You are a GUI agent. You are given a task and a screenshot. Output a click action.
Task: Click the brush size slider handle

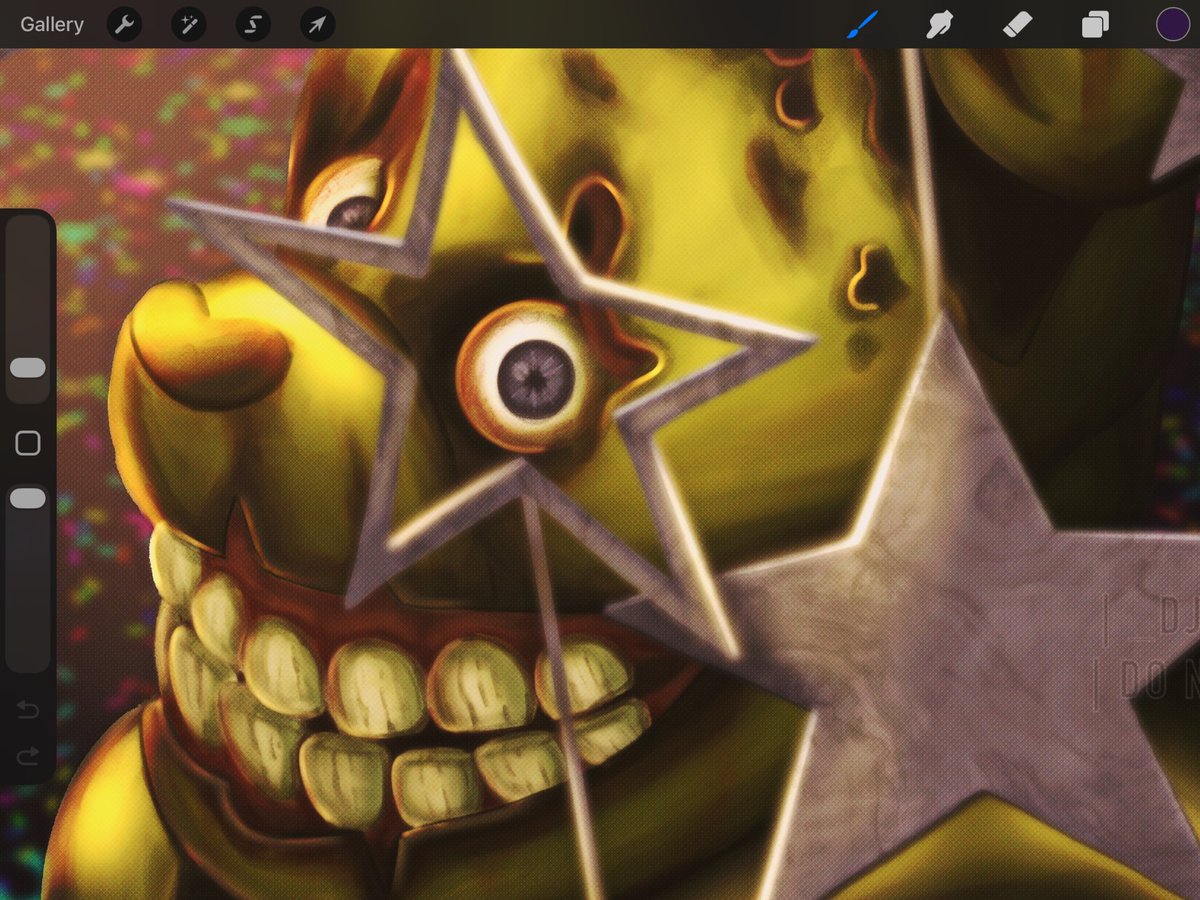[28, 368]
